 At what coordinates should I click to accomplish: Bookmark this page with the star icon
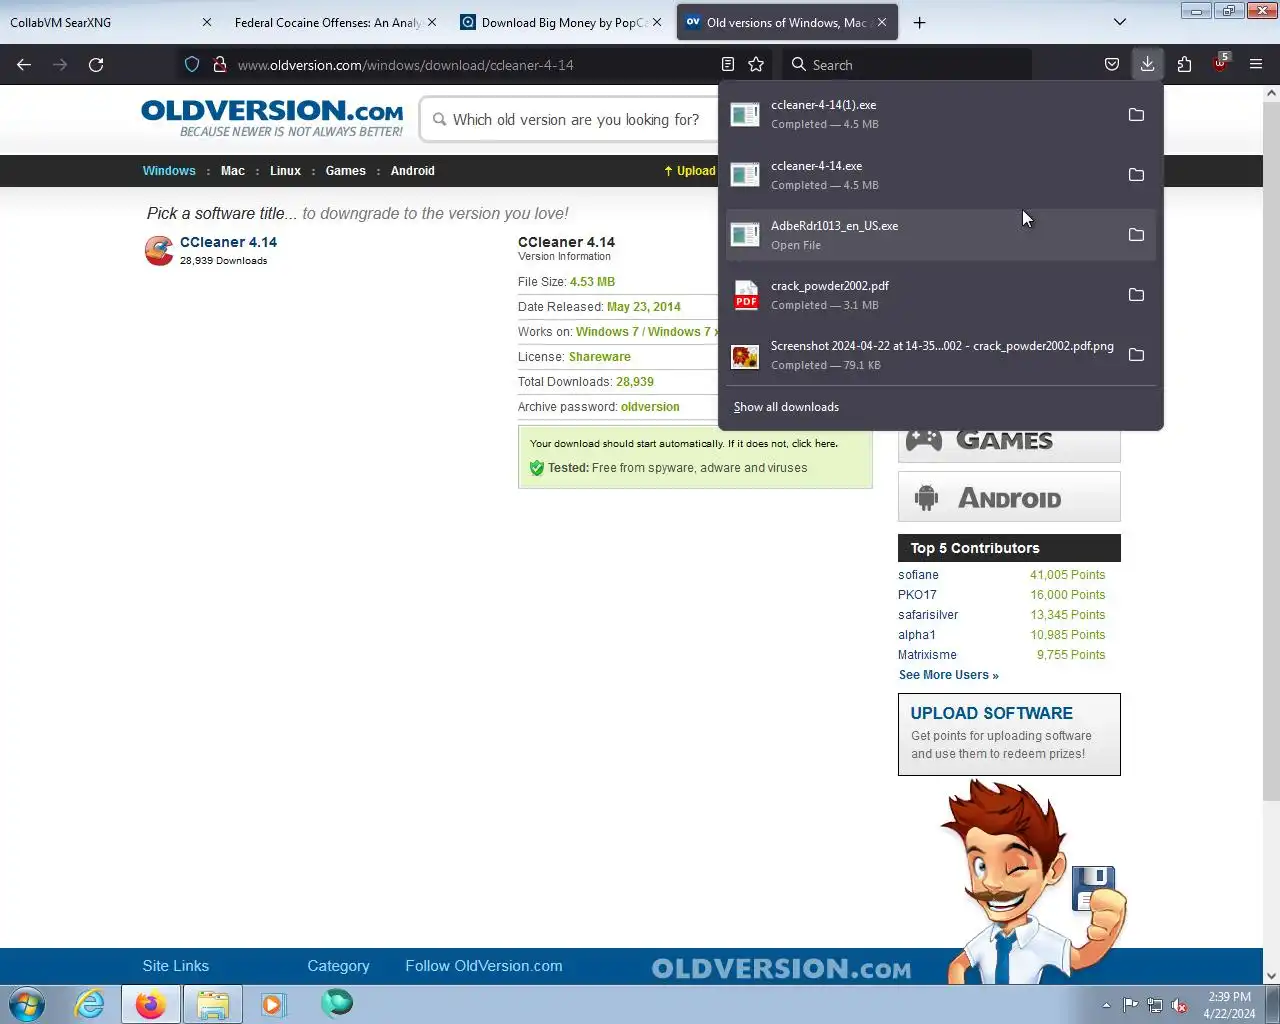coord(756,64)
